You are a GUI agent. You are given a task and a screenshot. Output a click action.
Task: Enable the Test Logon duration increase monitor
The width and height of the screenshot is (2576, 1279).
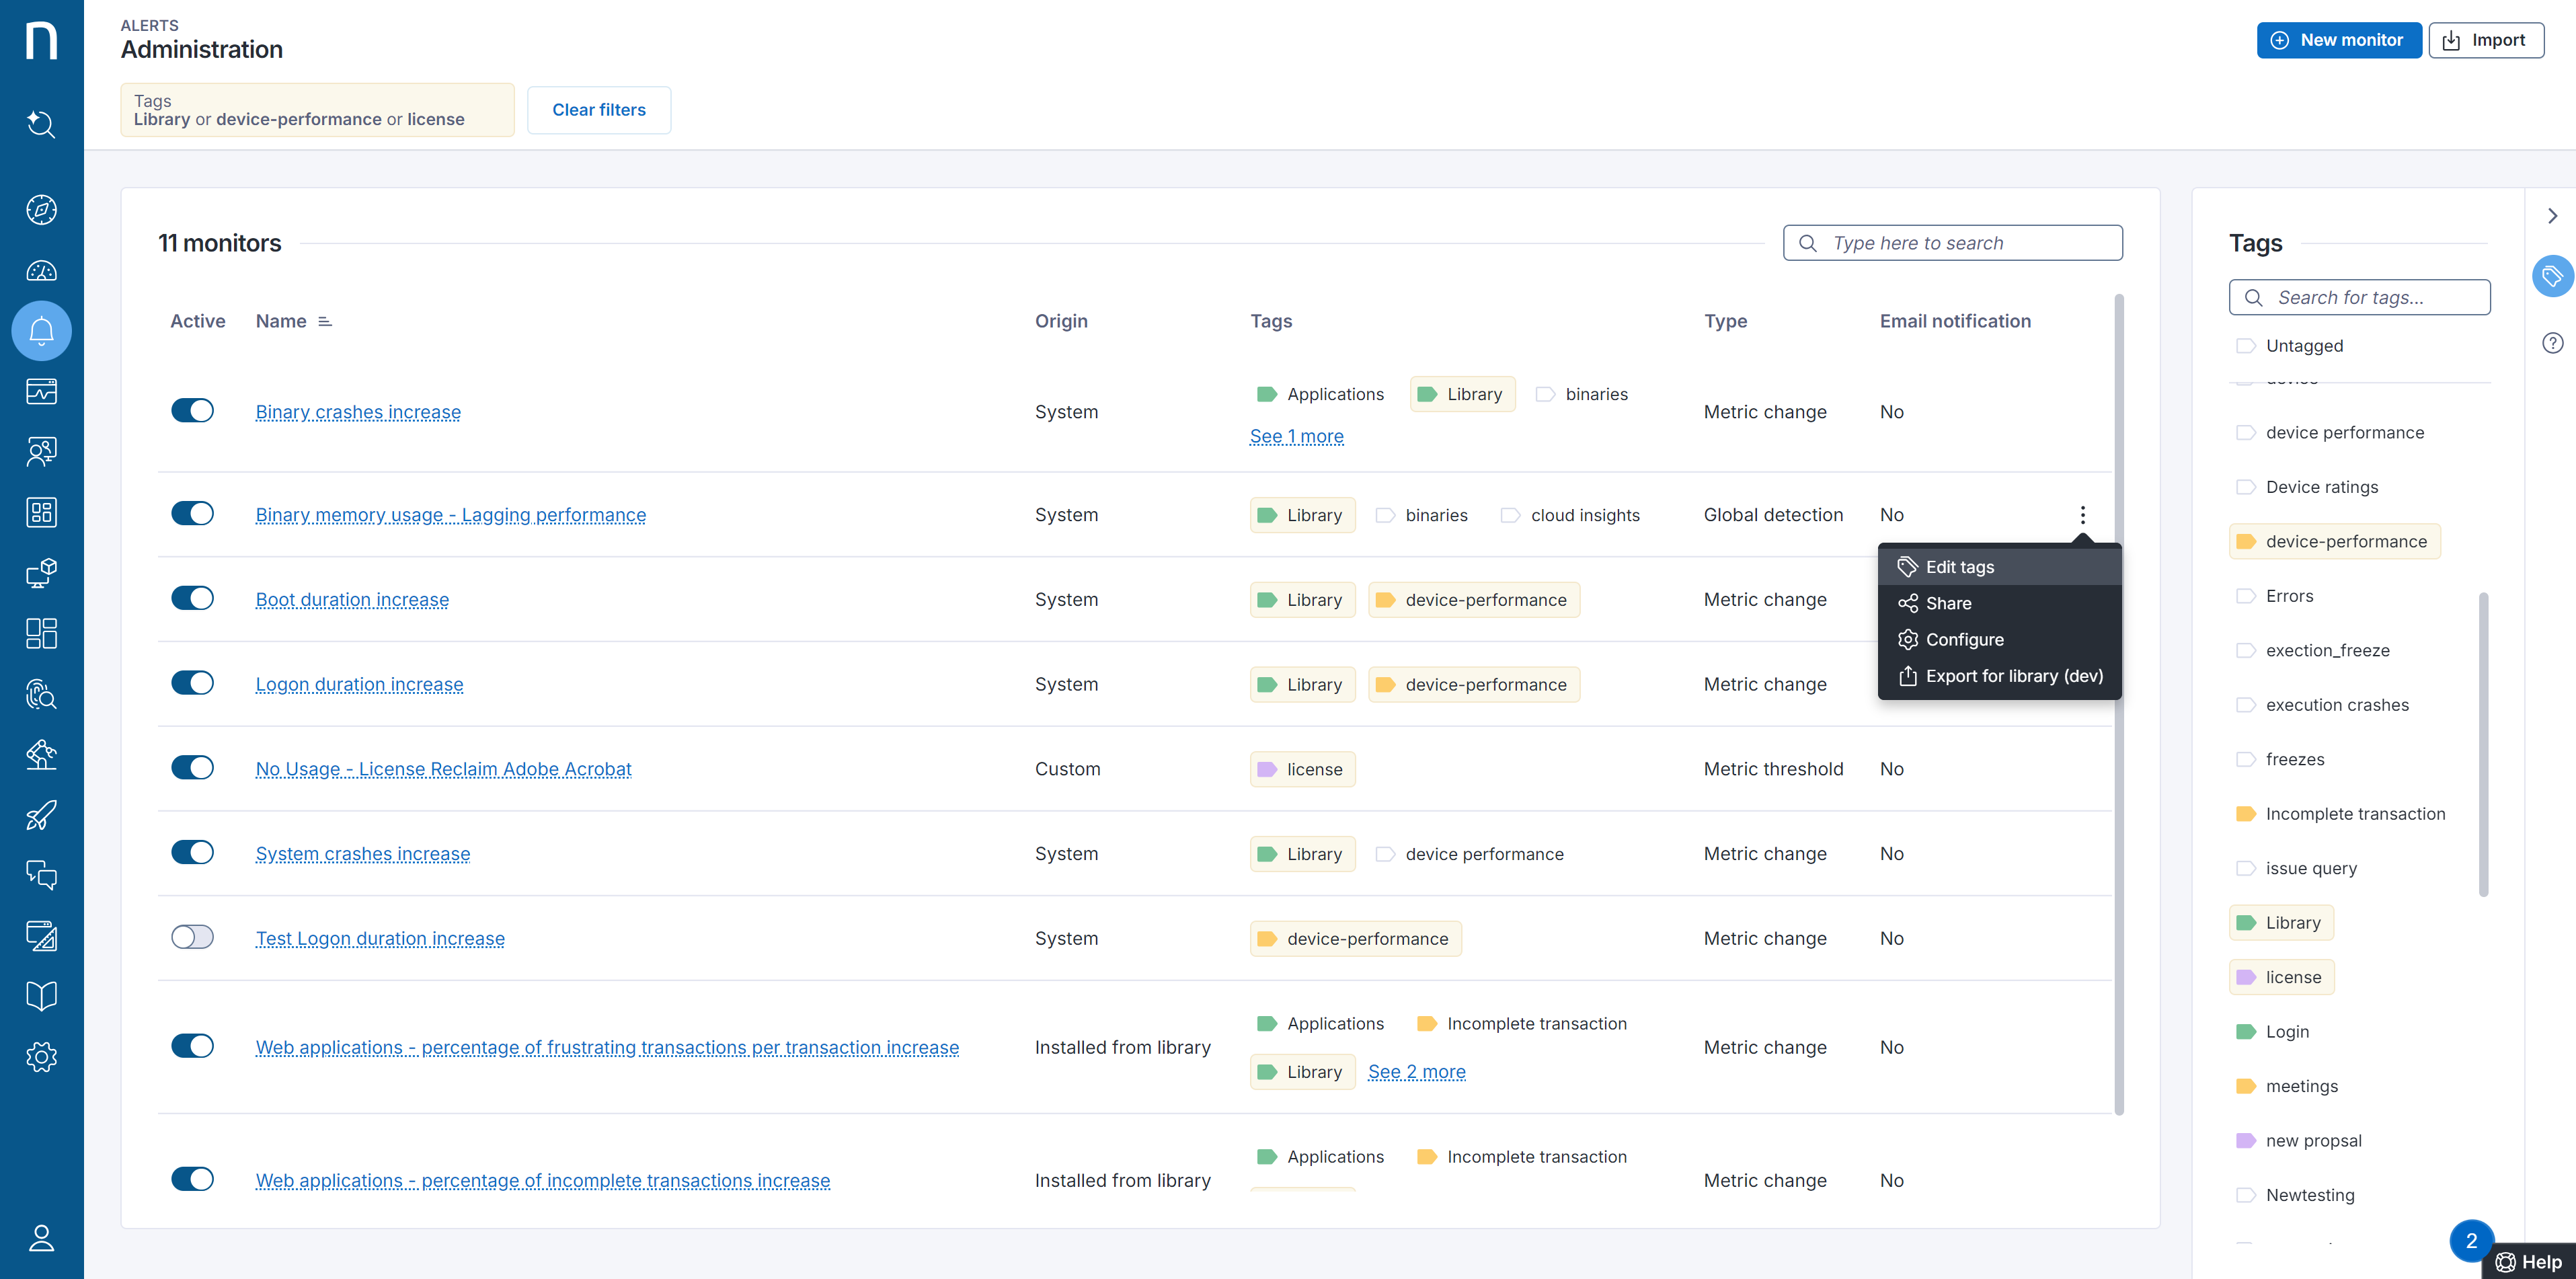pos(192,937)
